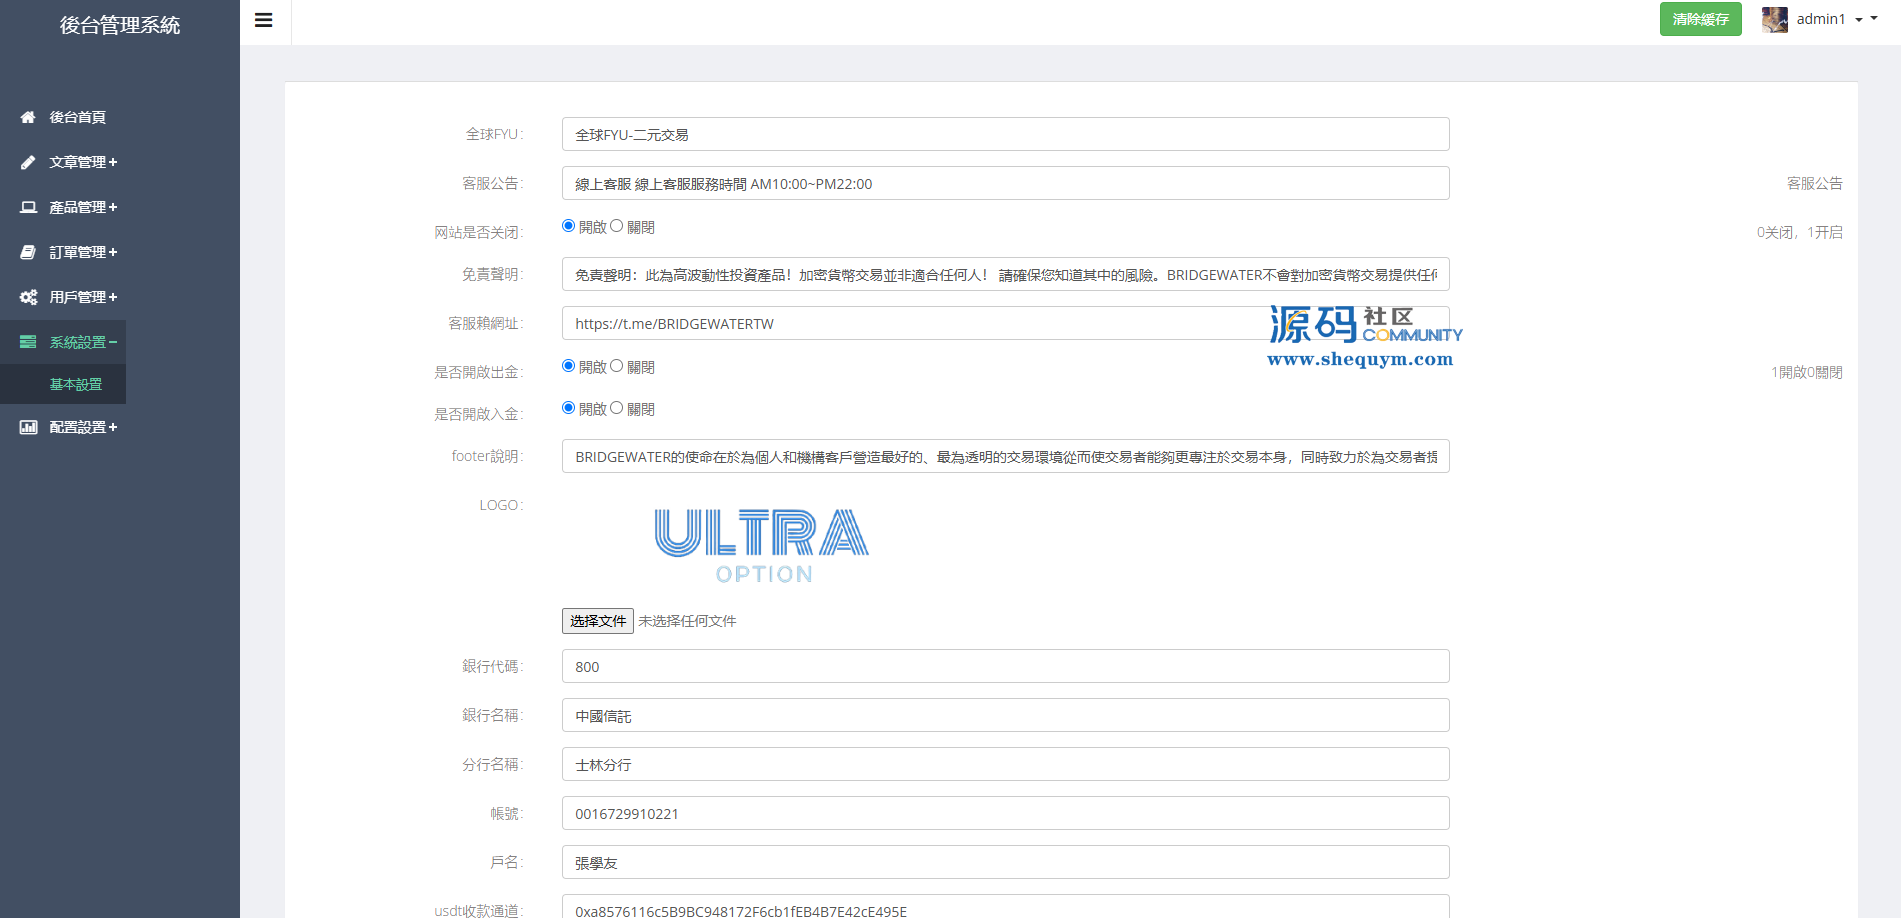
Task: Go to 後台首頁 in sidebar
Action: point(77,117)
